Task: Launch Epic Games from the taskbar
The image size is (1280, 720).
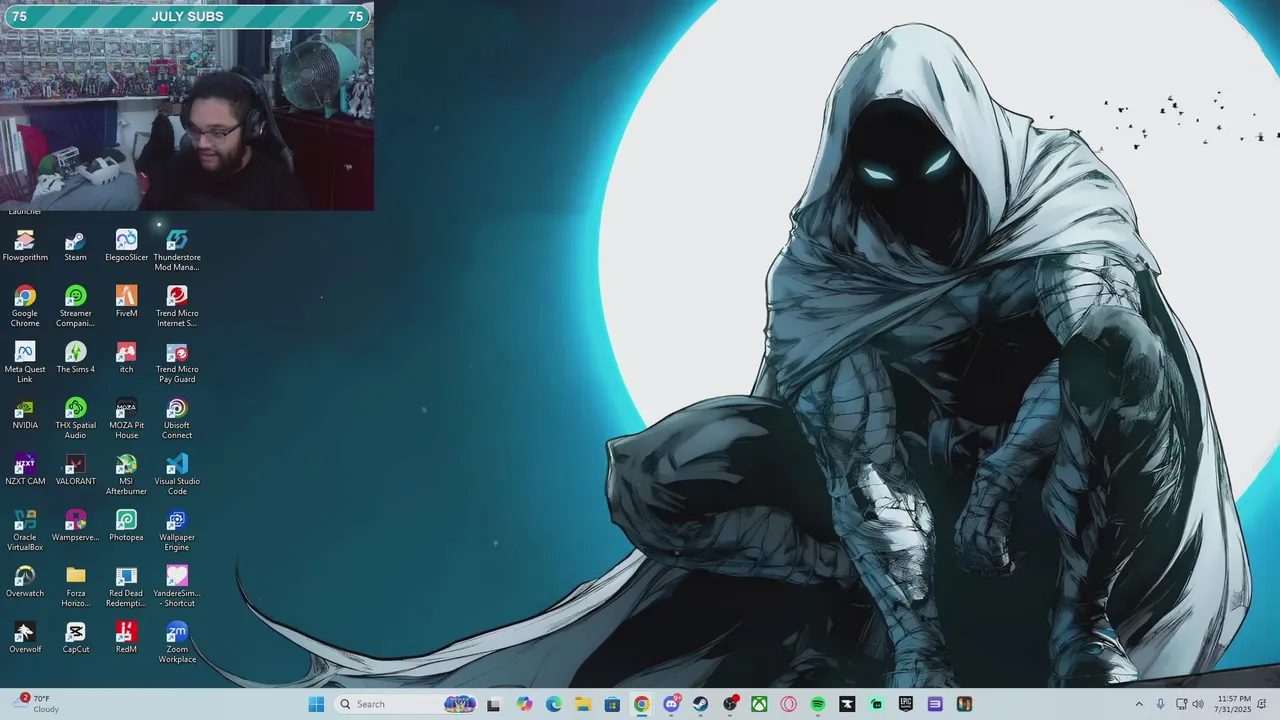Action: tap(906, 704)
